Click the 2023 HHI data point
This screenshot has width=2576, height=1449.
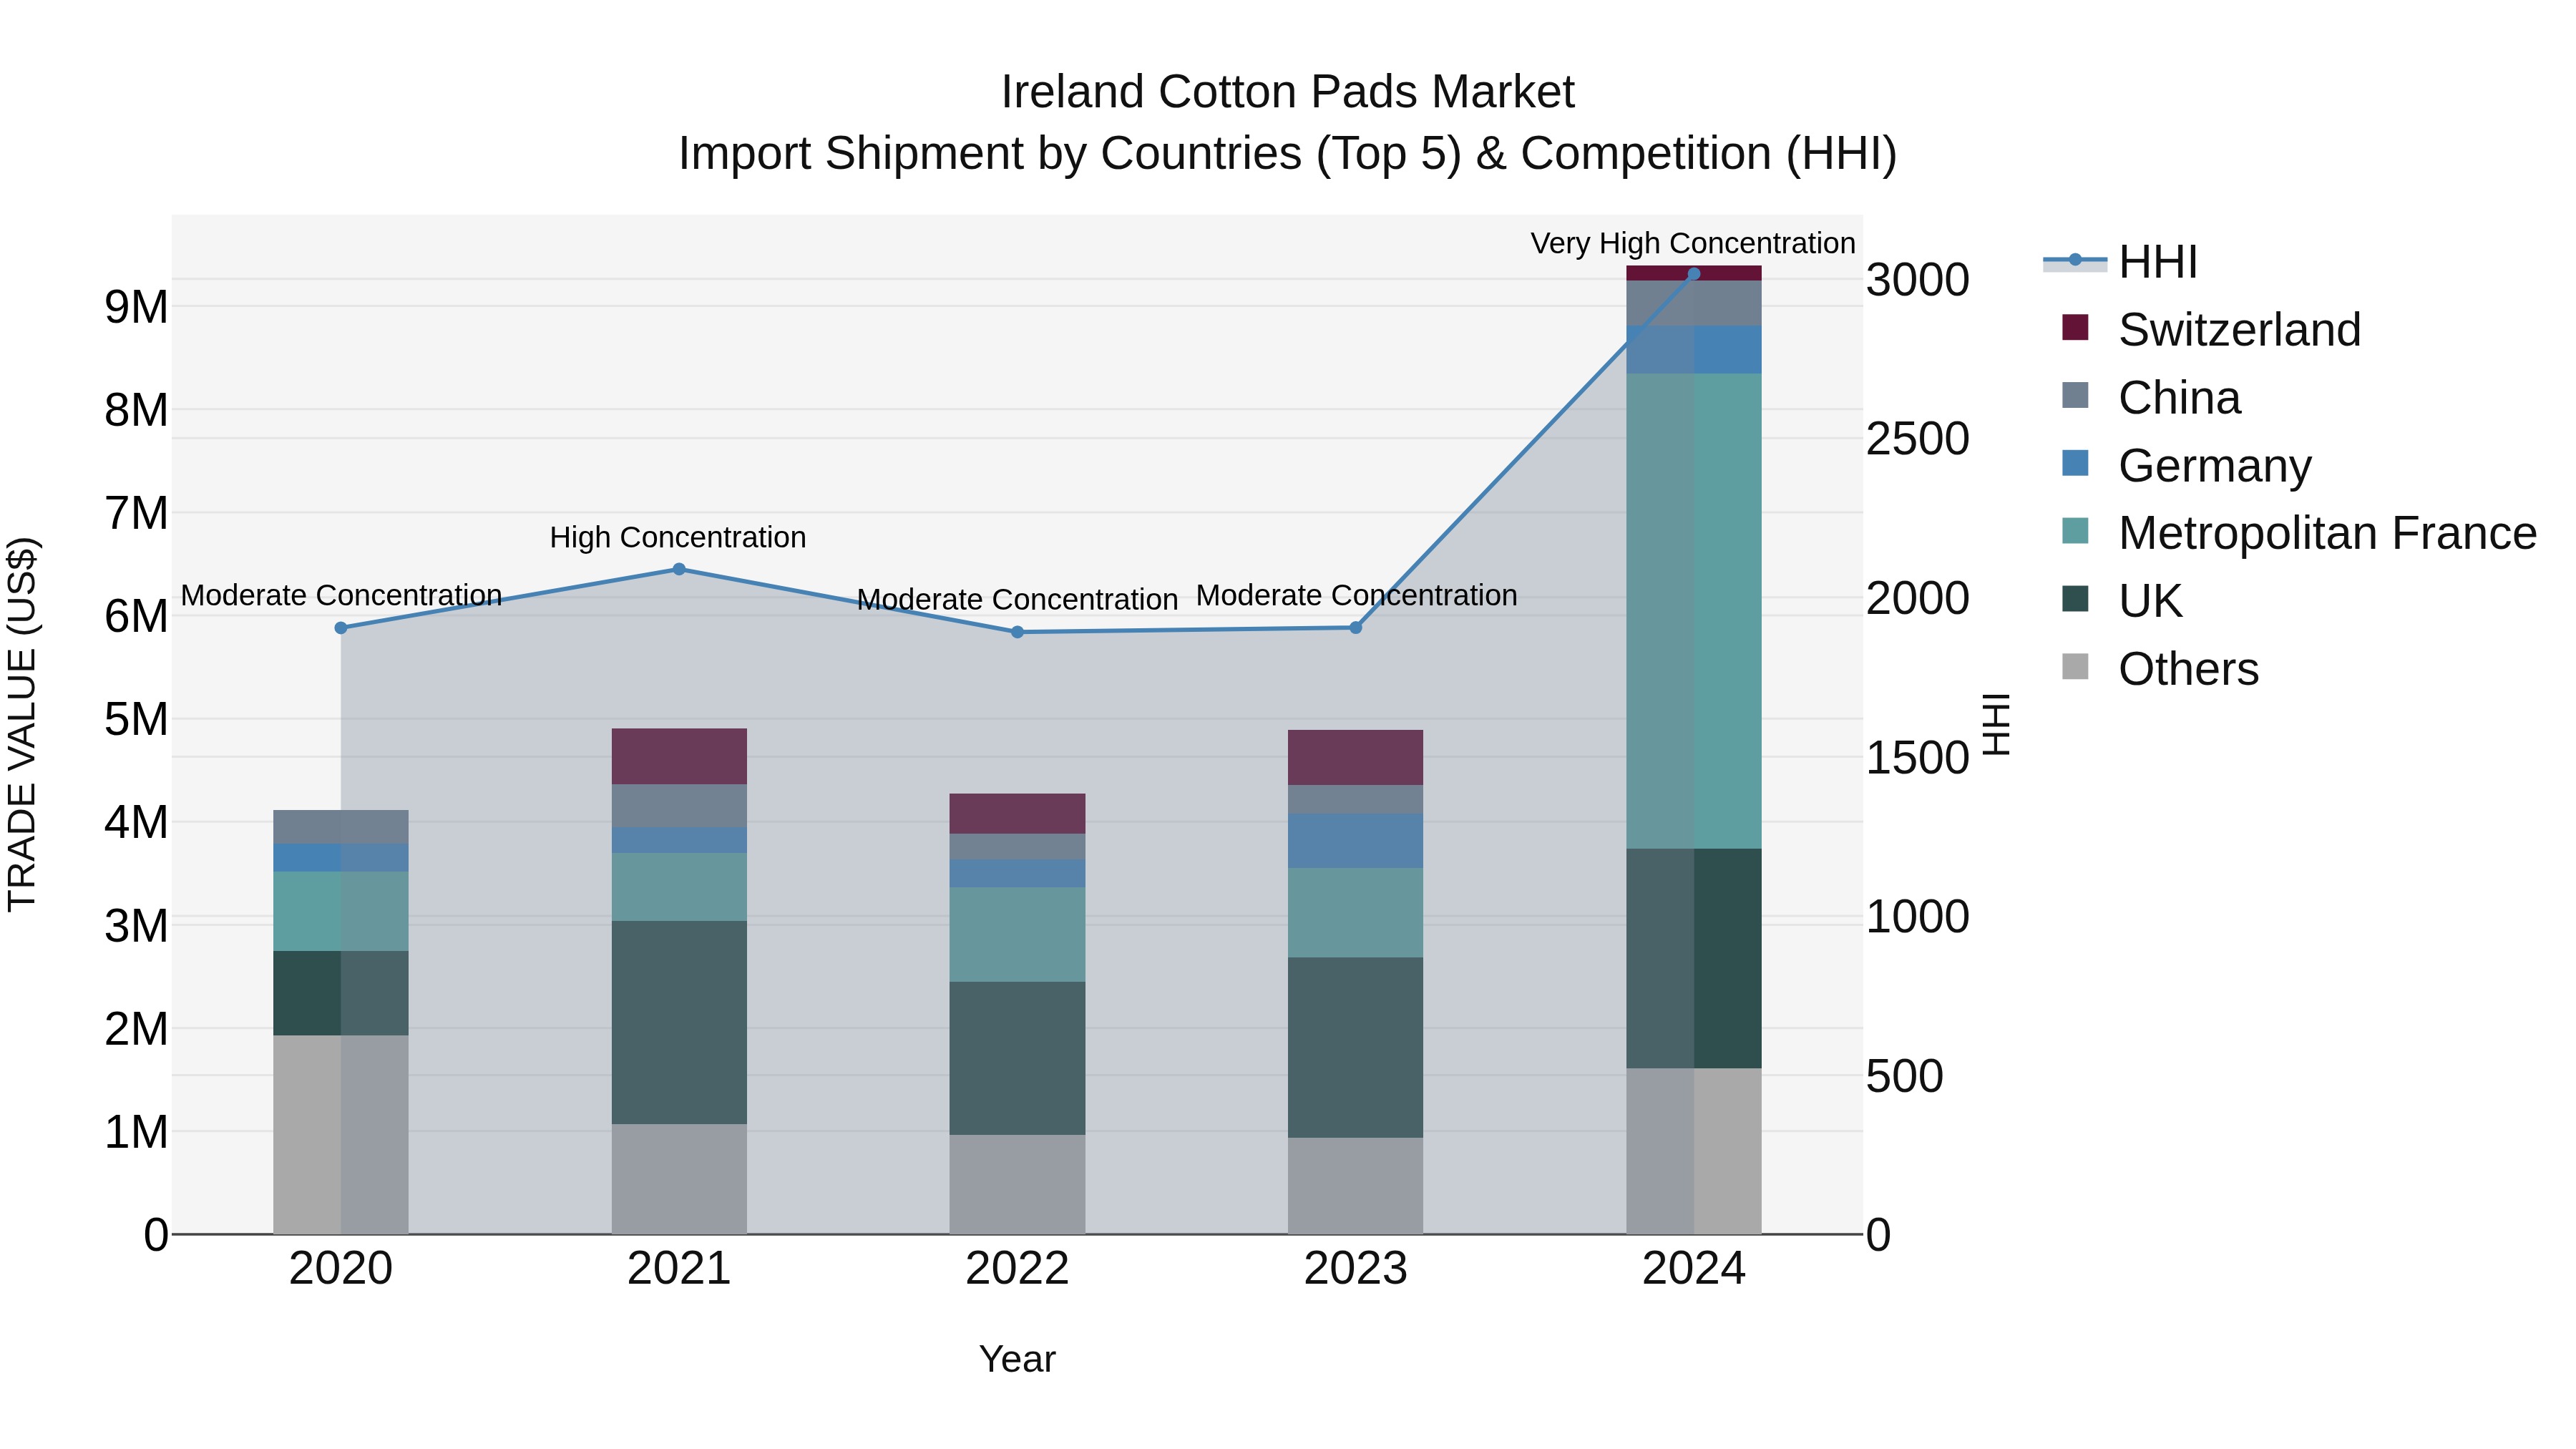click(1356, 628)
